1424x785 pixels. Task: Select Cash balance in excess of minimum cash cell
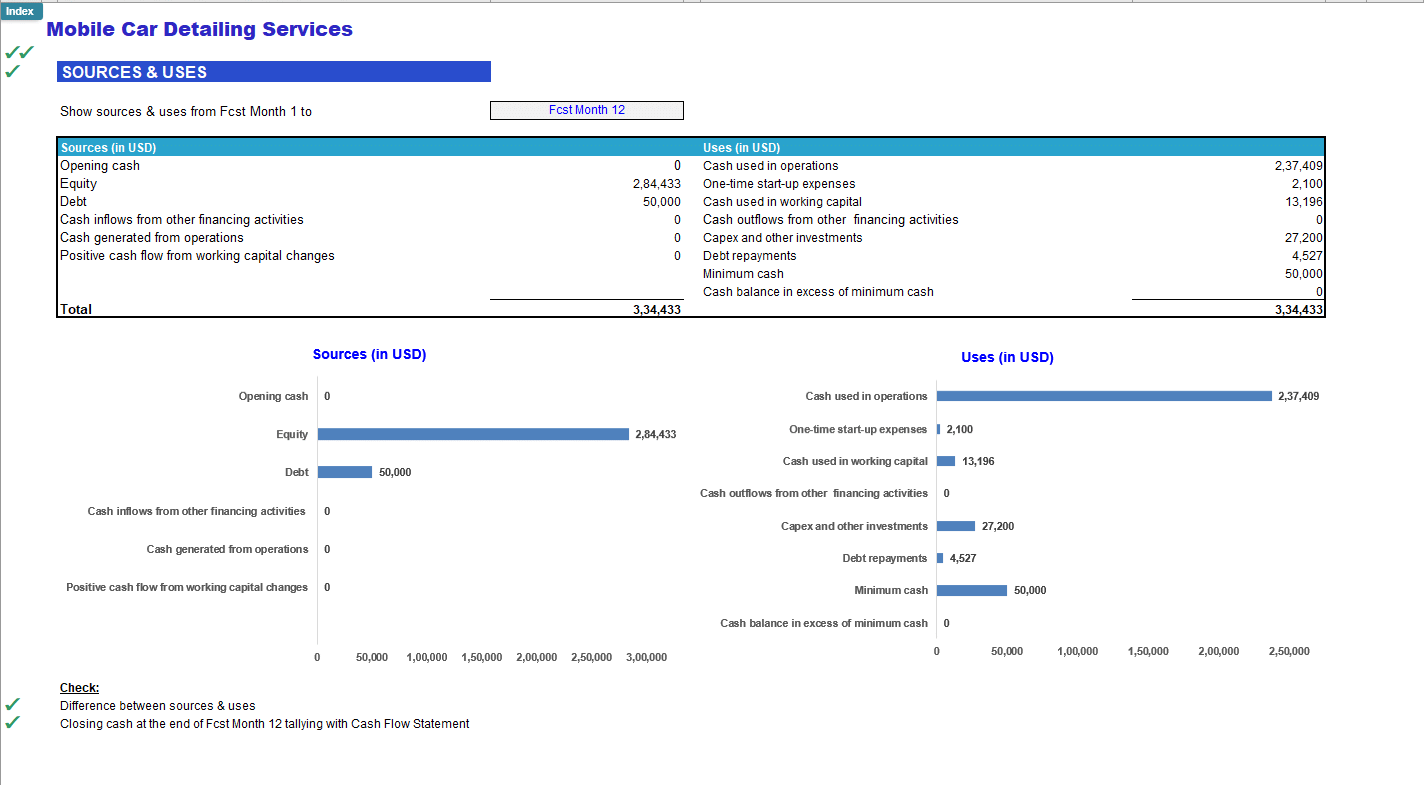pyautogui.click(x=818, y=292)
